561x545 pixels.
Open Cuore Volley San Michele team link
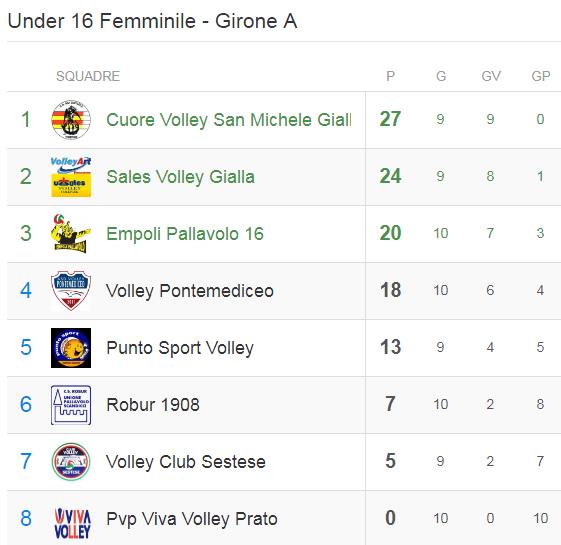(x=229, y=120)
